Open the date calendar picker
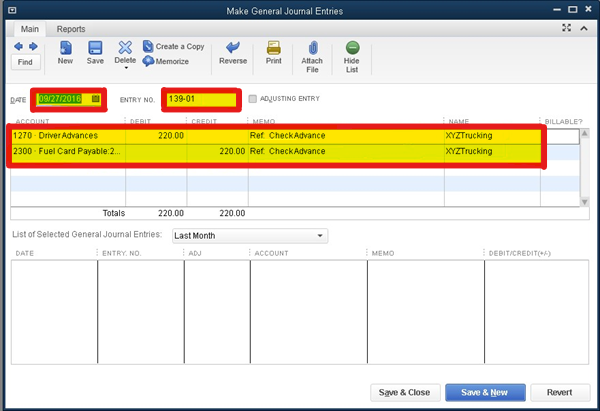The width and height of the screenshot is (600, 411). point(96,99)
